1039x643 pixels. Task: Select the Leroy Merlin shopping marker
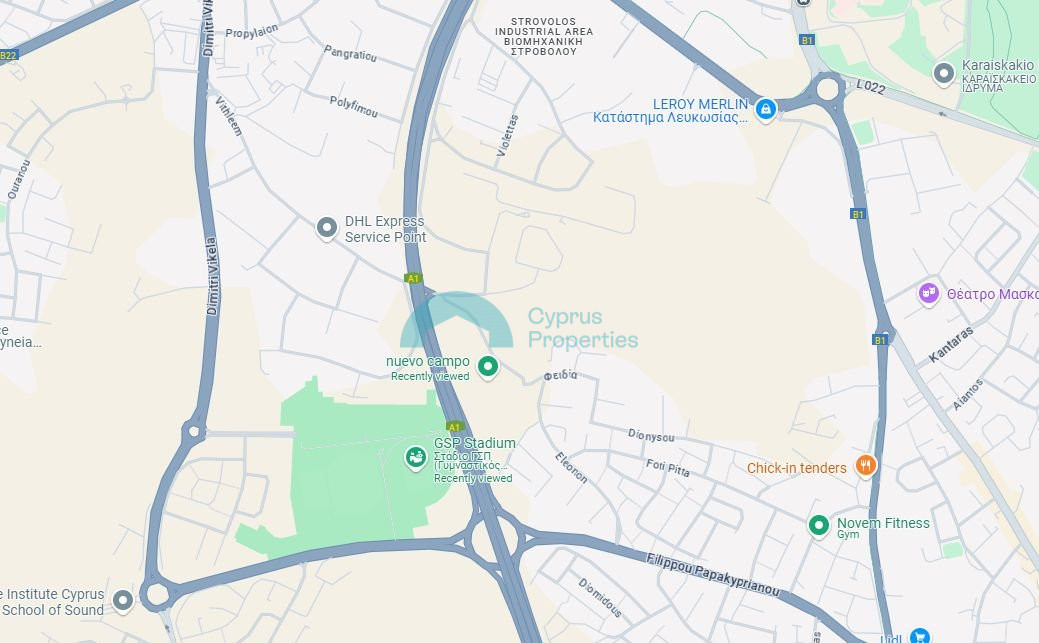(x=765, y=109)
